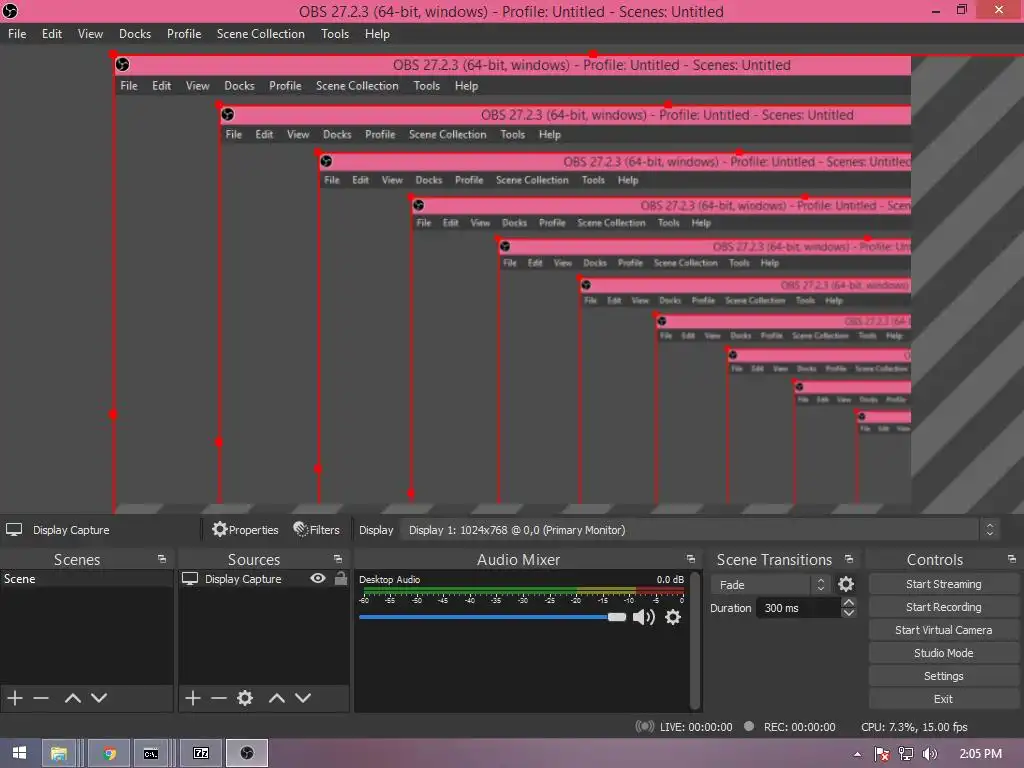The image size is (1024, 768).
Task: Pop out the Controls dock
Action: click(1012, 560)
